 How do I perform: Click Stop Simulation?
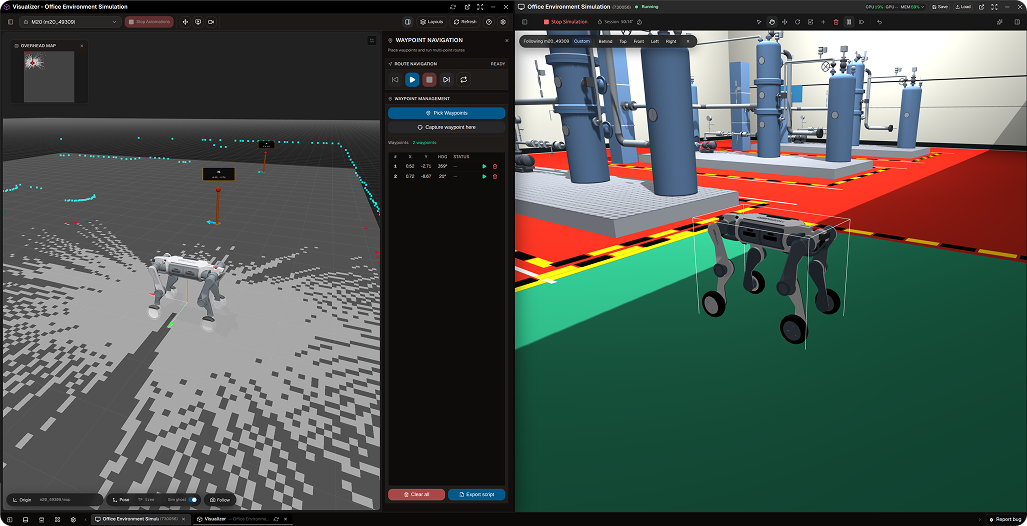click(x=566, y=22)
